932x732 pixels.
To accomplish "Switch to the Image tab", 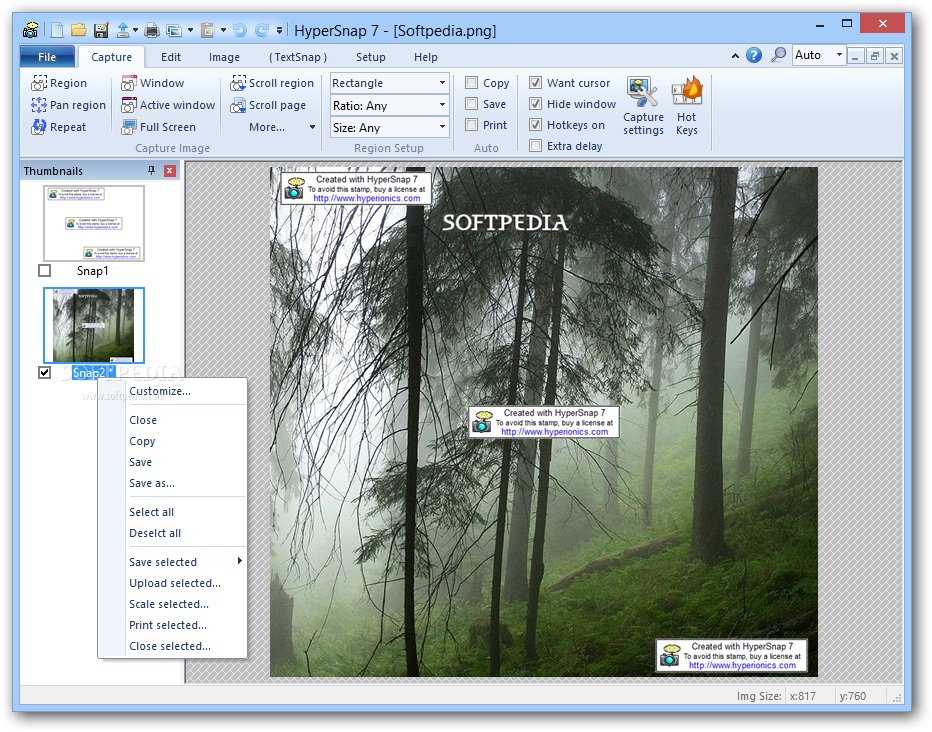I will pos(224,57).
